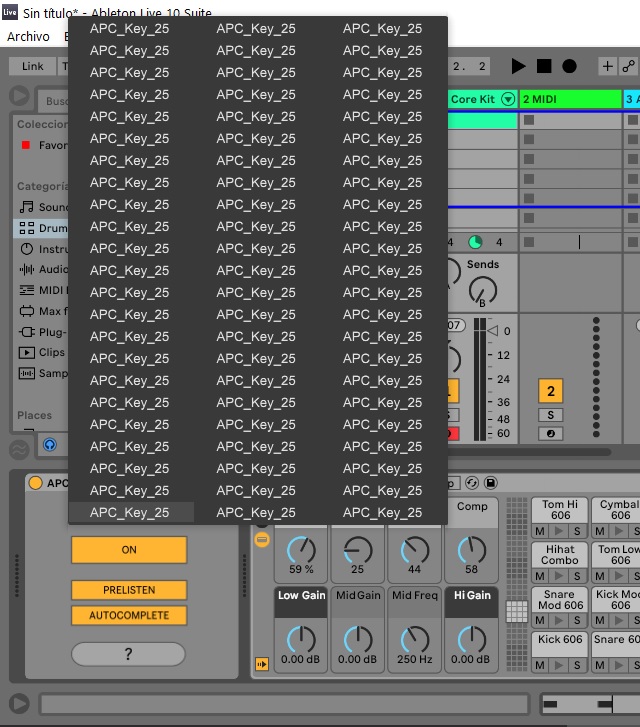Image resolution: width=640 pixels, height=727 pixels.
Task: Select the 2 MIDI track header
Action: point(570,99)
